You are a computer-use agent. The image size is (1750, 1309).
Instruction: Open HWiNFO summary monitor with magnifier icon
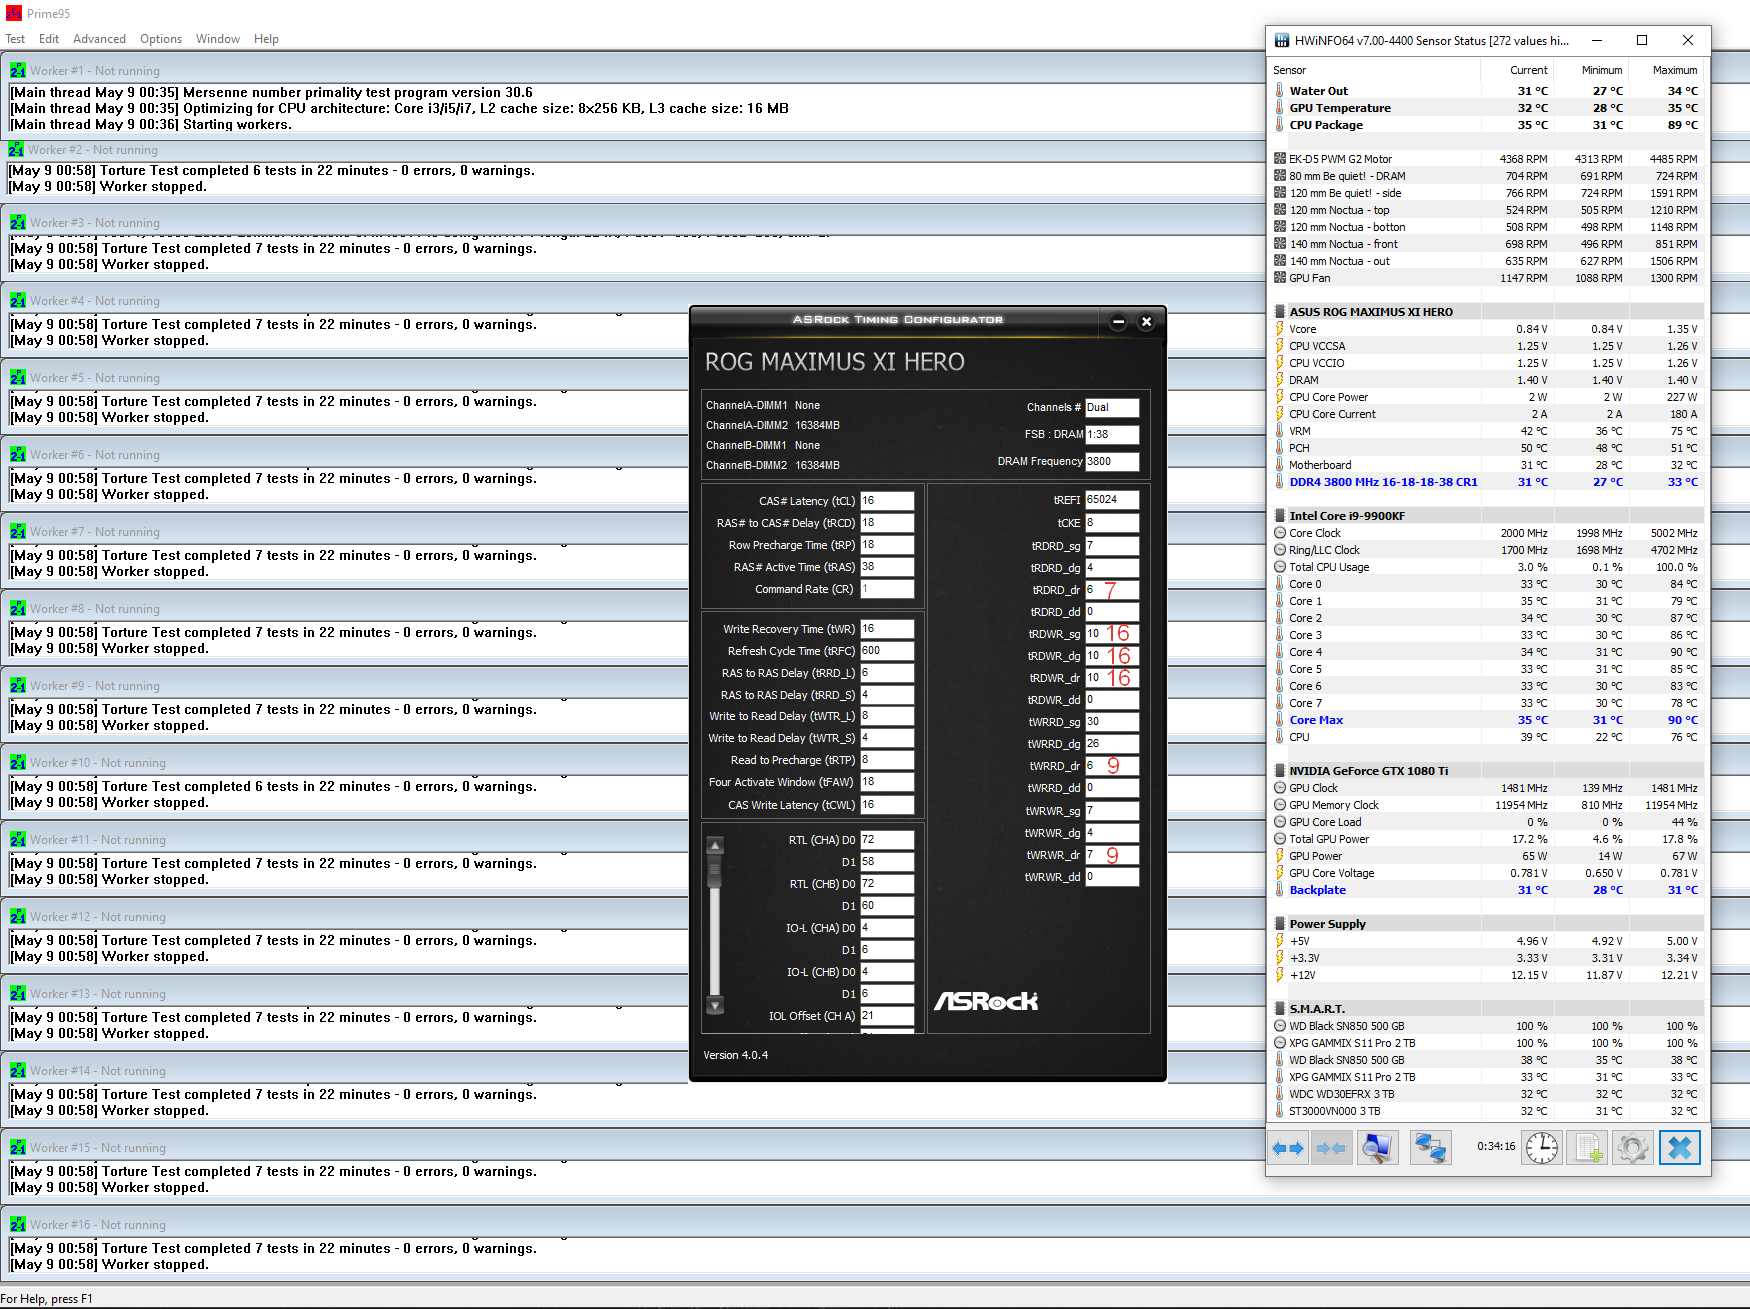tap(1377, 1148)
